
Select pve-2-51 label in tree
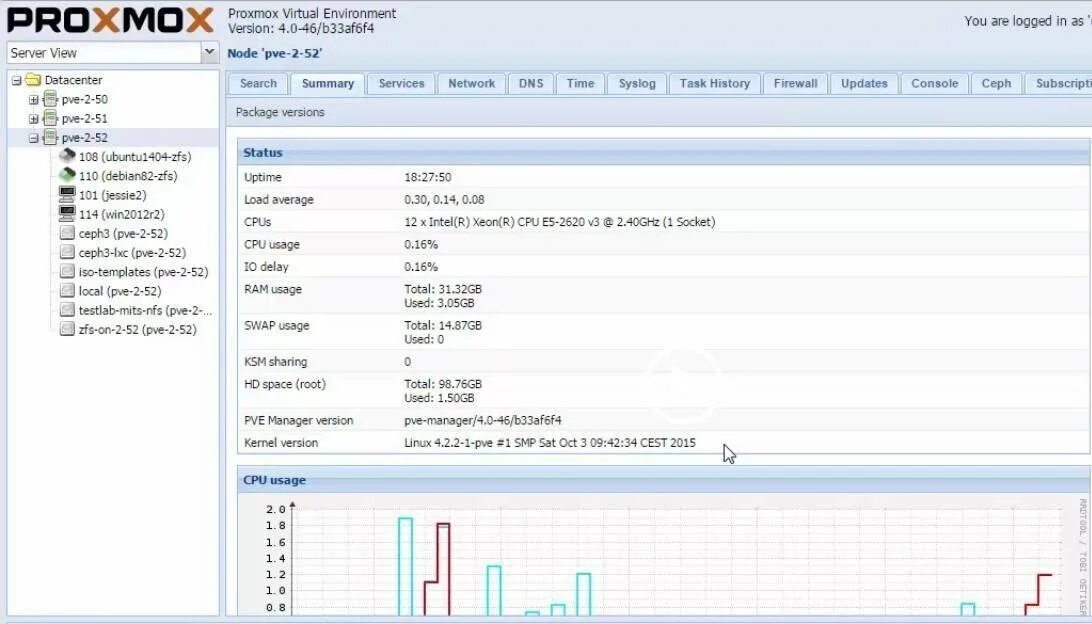coord(84,118)
